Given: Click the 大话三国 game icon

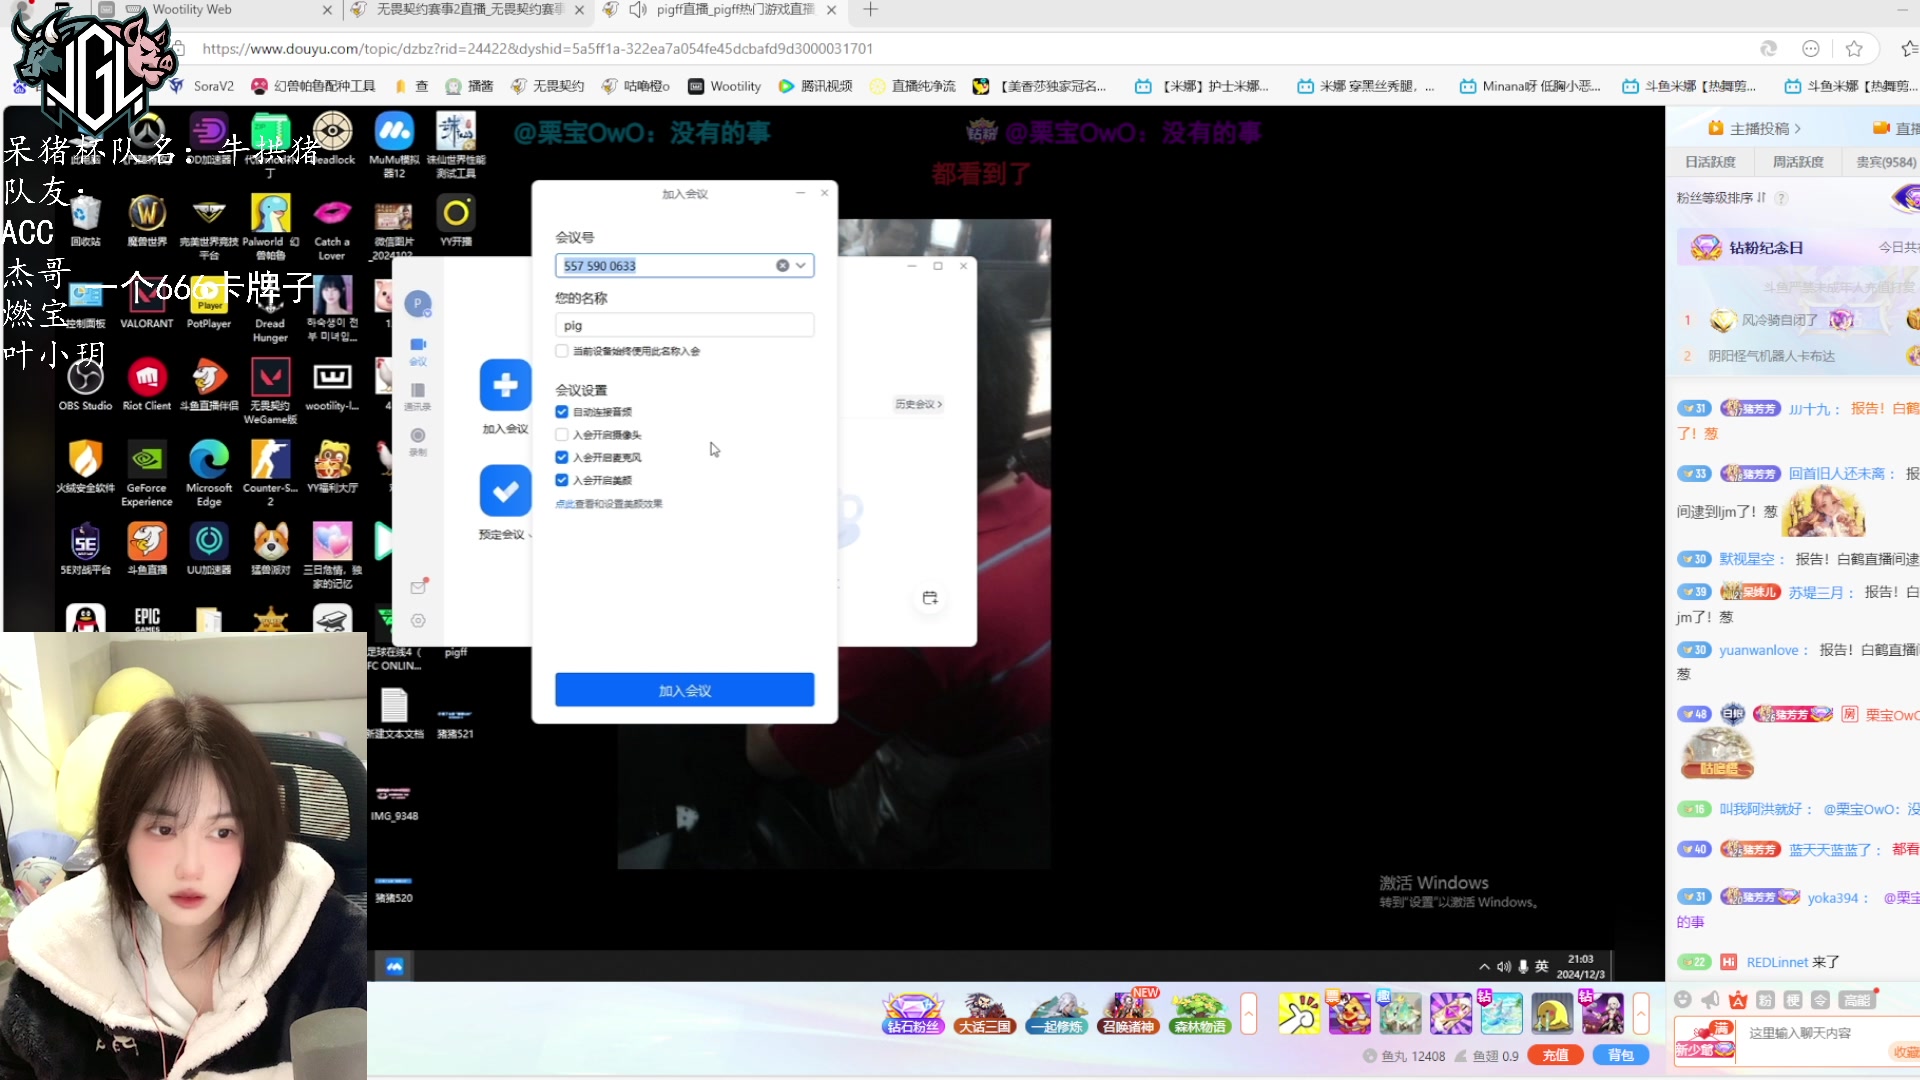Looking at the screenshot, I should tap(985, 1013).
